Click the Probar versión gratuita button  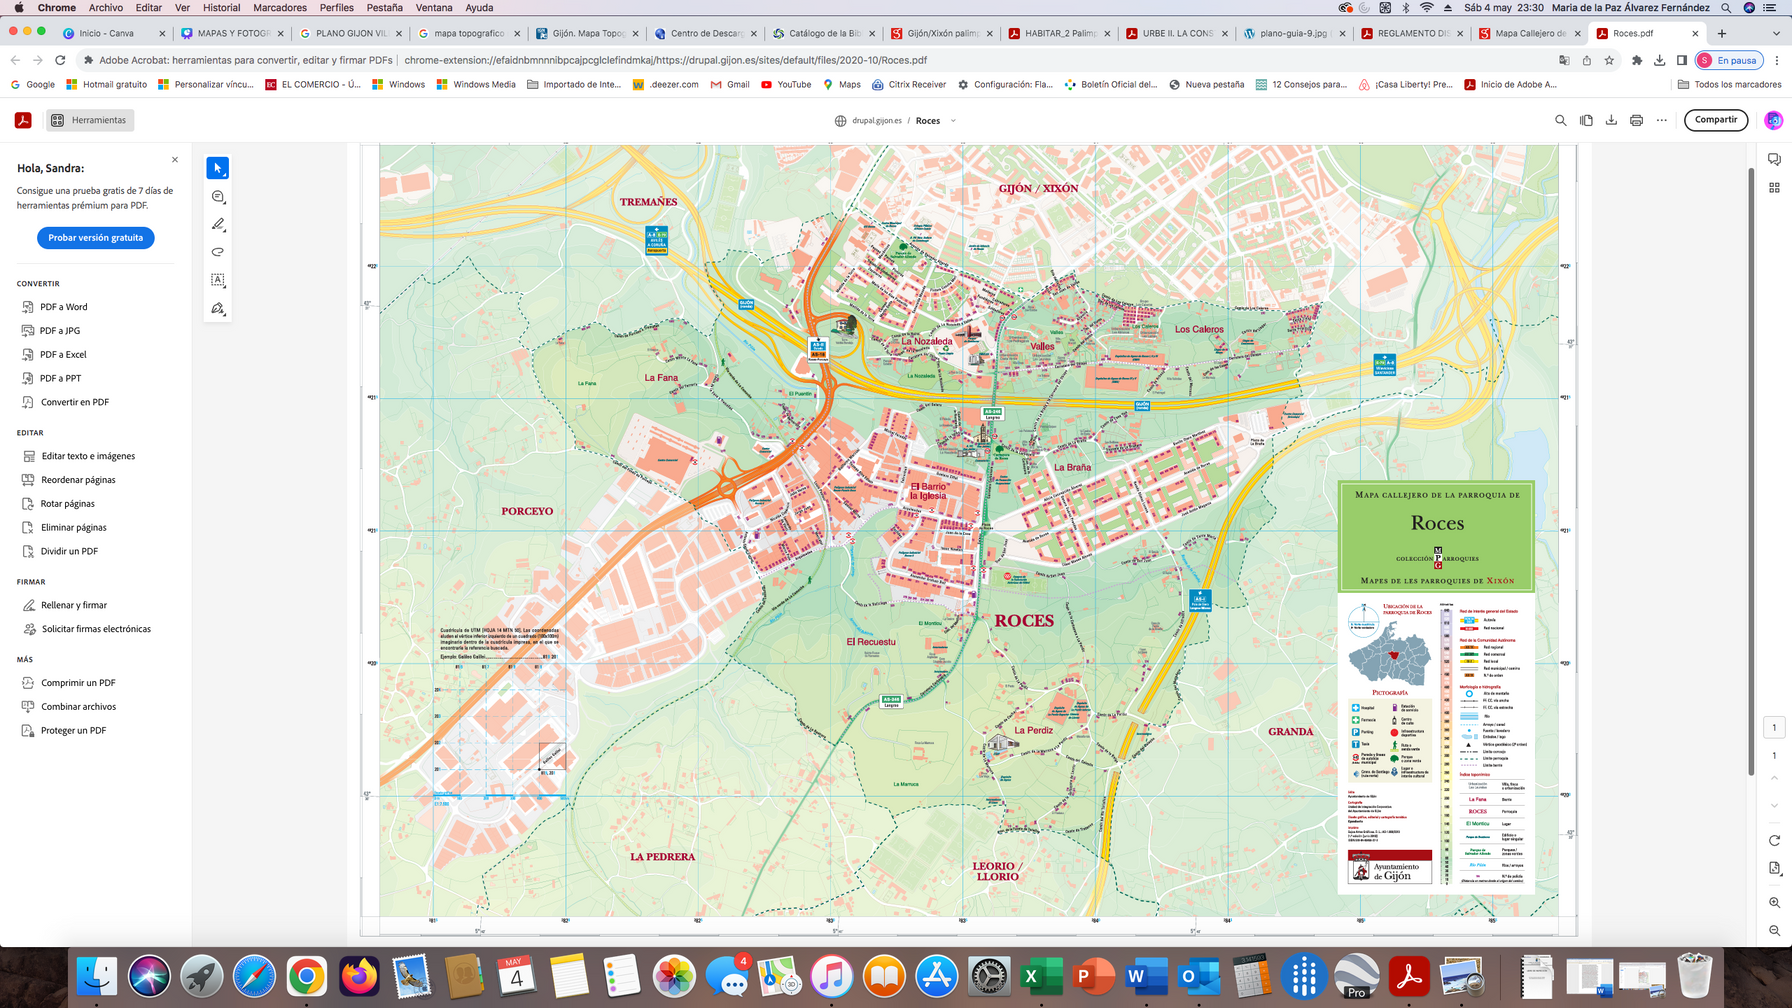tap(96, 238)
